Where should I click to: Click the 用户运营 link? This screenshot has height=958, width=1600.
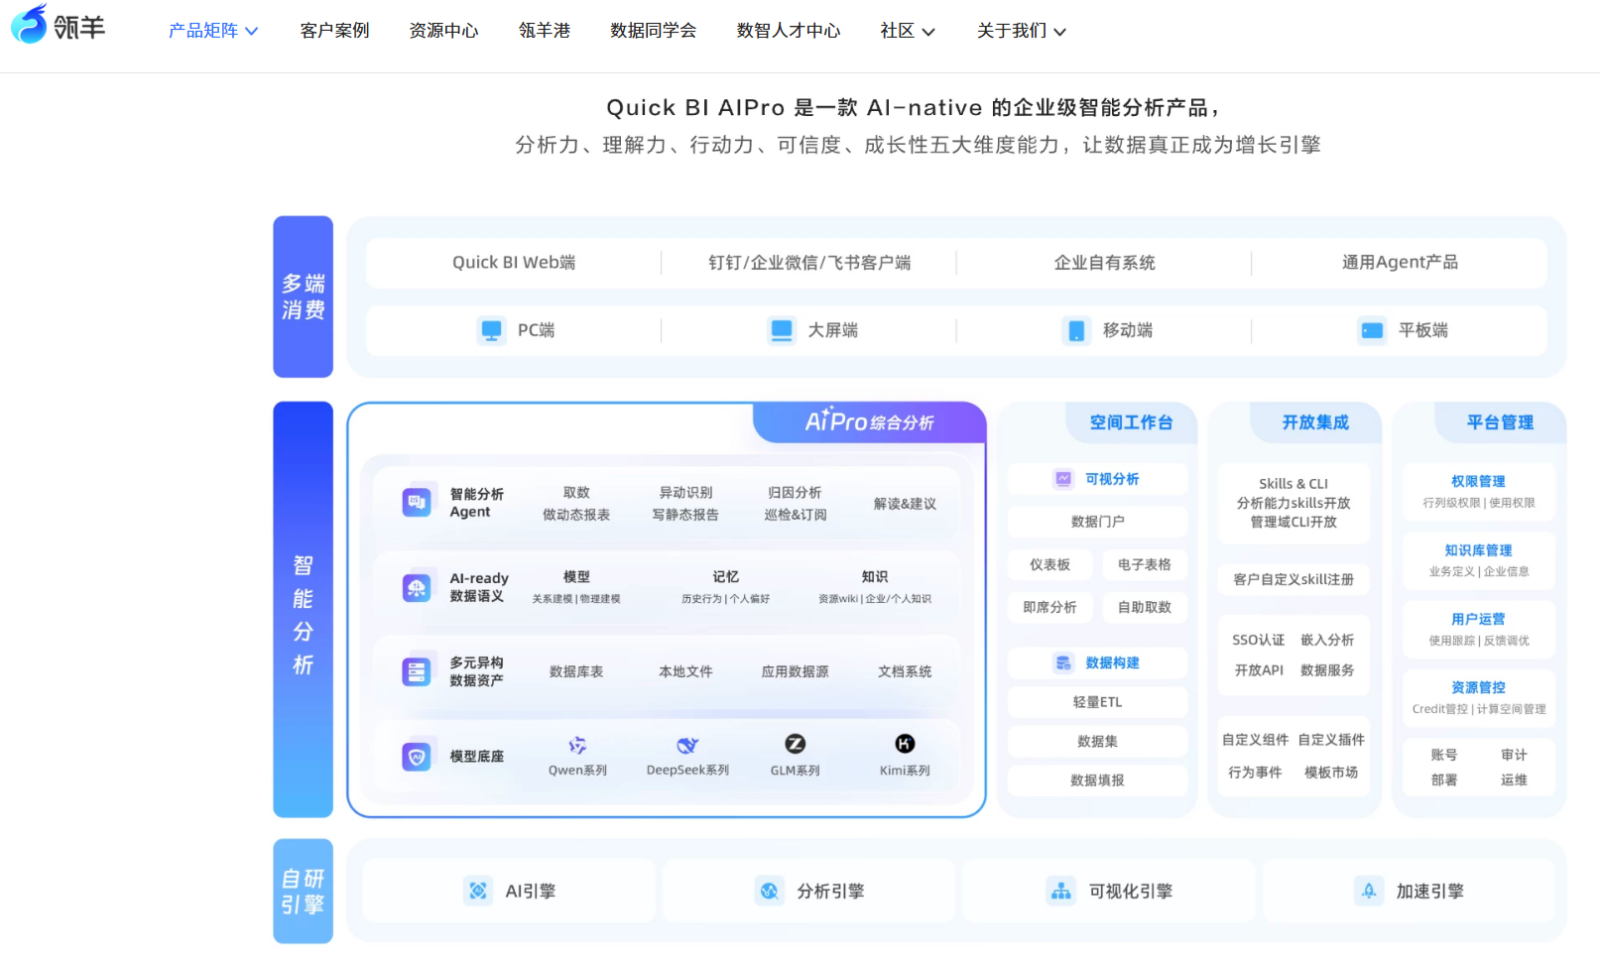tap(1478, 620)
